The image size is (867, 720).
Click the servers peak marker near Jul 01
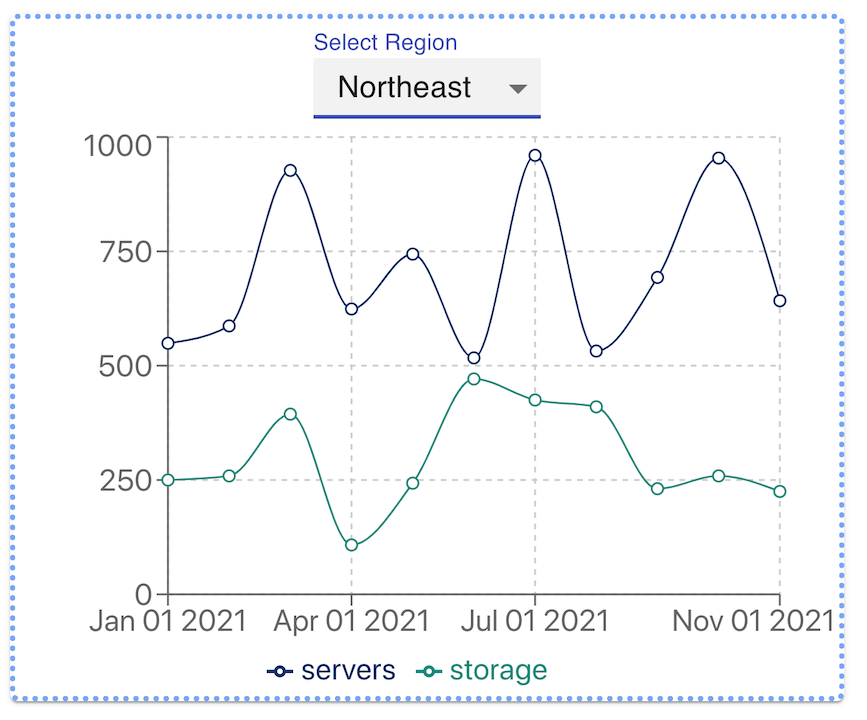(x=536, y=154)
